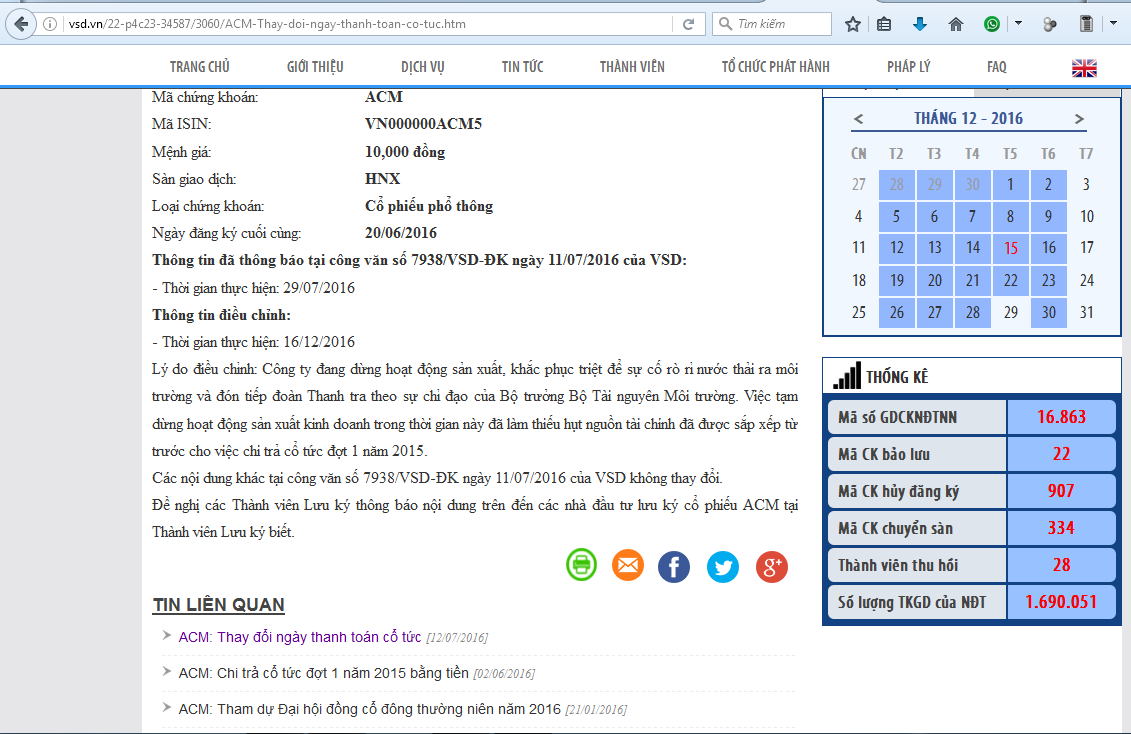This screenshot has width=1131, height=734.
Task: Select calendar day 30 of December
Action: (x=1049, y=312)
